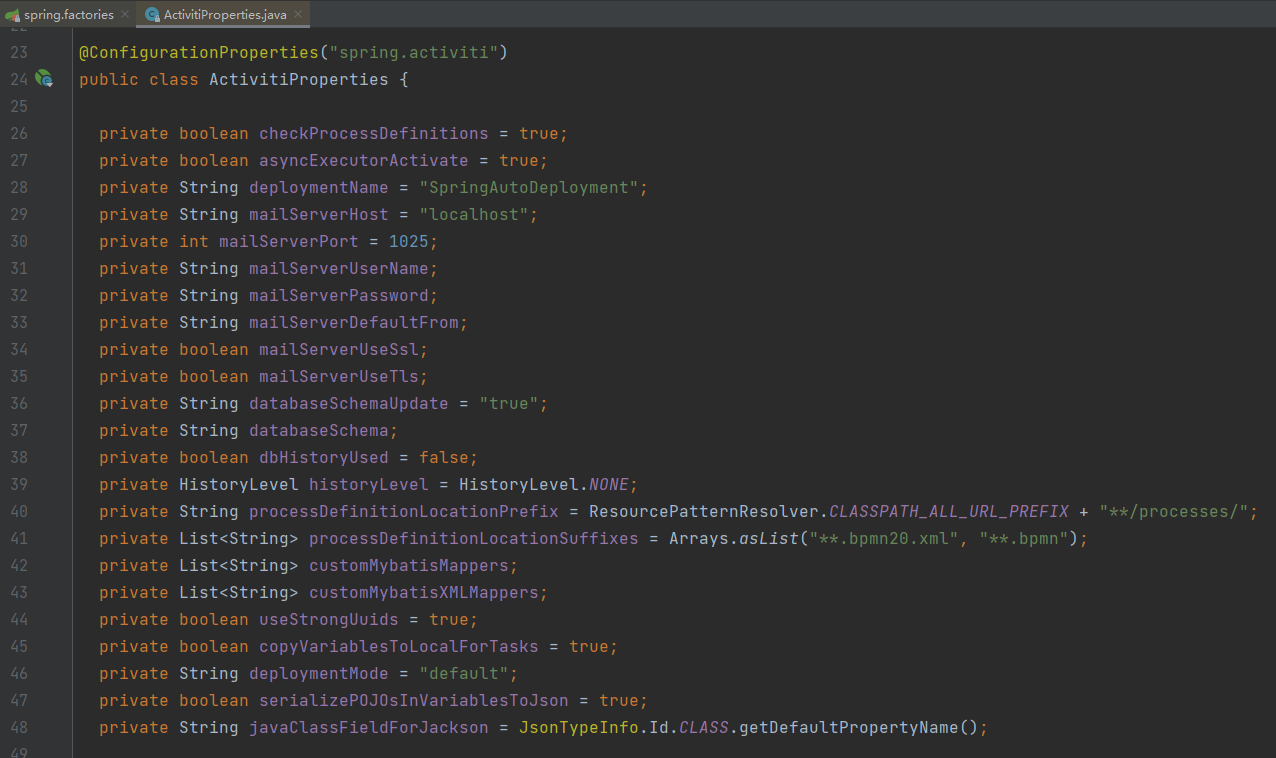Click the HistoryLevel type on line 39
Viewport: 1276px width, 758px height.
coord(239,484)
